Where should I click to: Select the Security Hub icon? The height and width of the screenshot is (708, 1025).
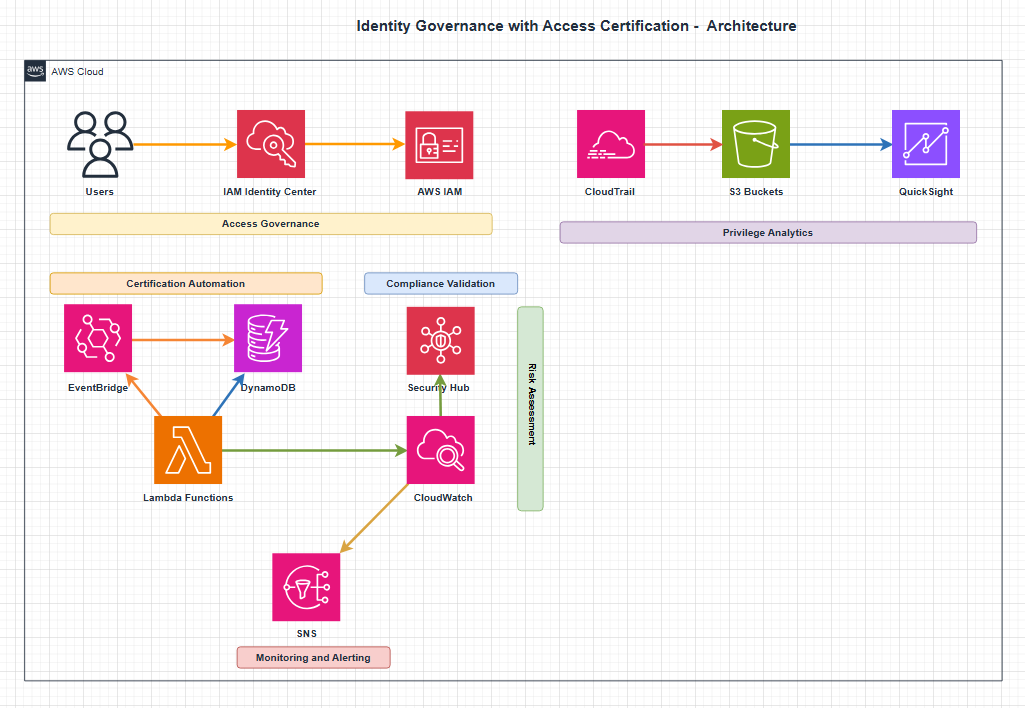coord(441,341)
